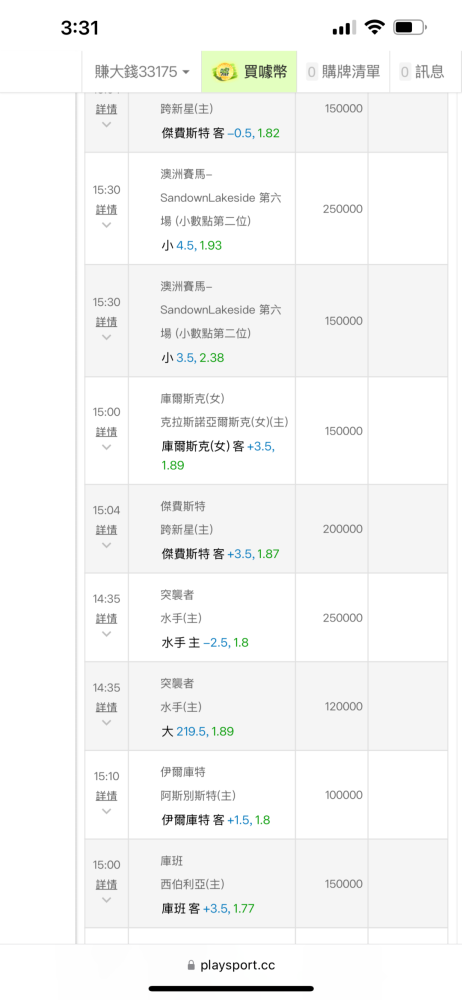Tap the cellular signal bars icon

(345, 28)
